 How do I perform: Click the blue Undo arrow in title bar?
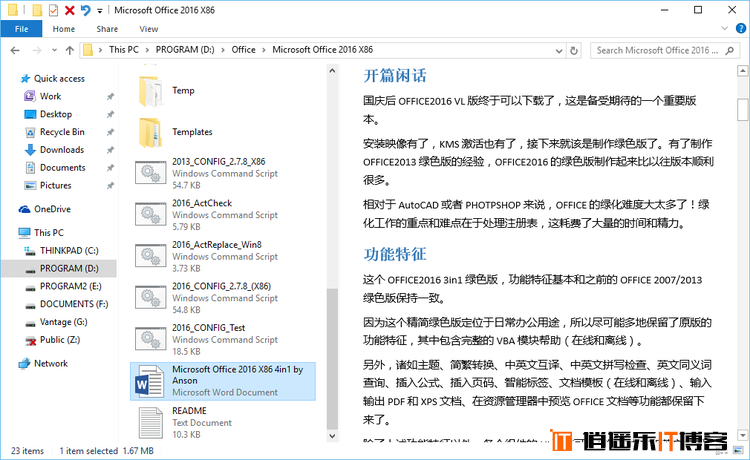tap(85, 10)
